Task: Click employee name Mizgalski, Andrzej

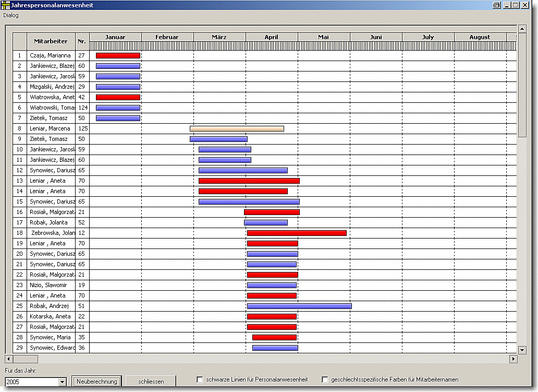Action: tap(51, 87)
